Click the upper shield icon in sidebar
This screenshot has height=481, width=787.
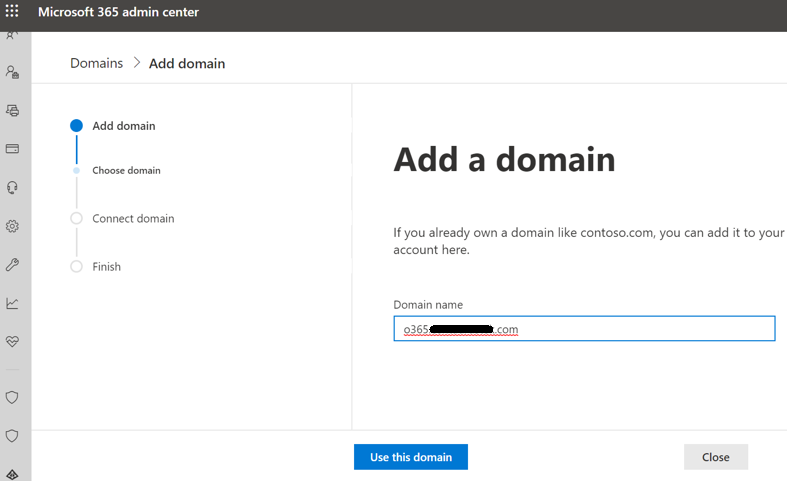pos(13,397)
